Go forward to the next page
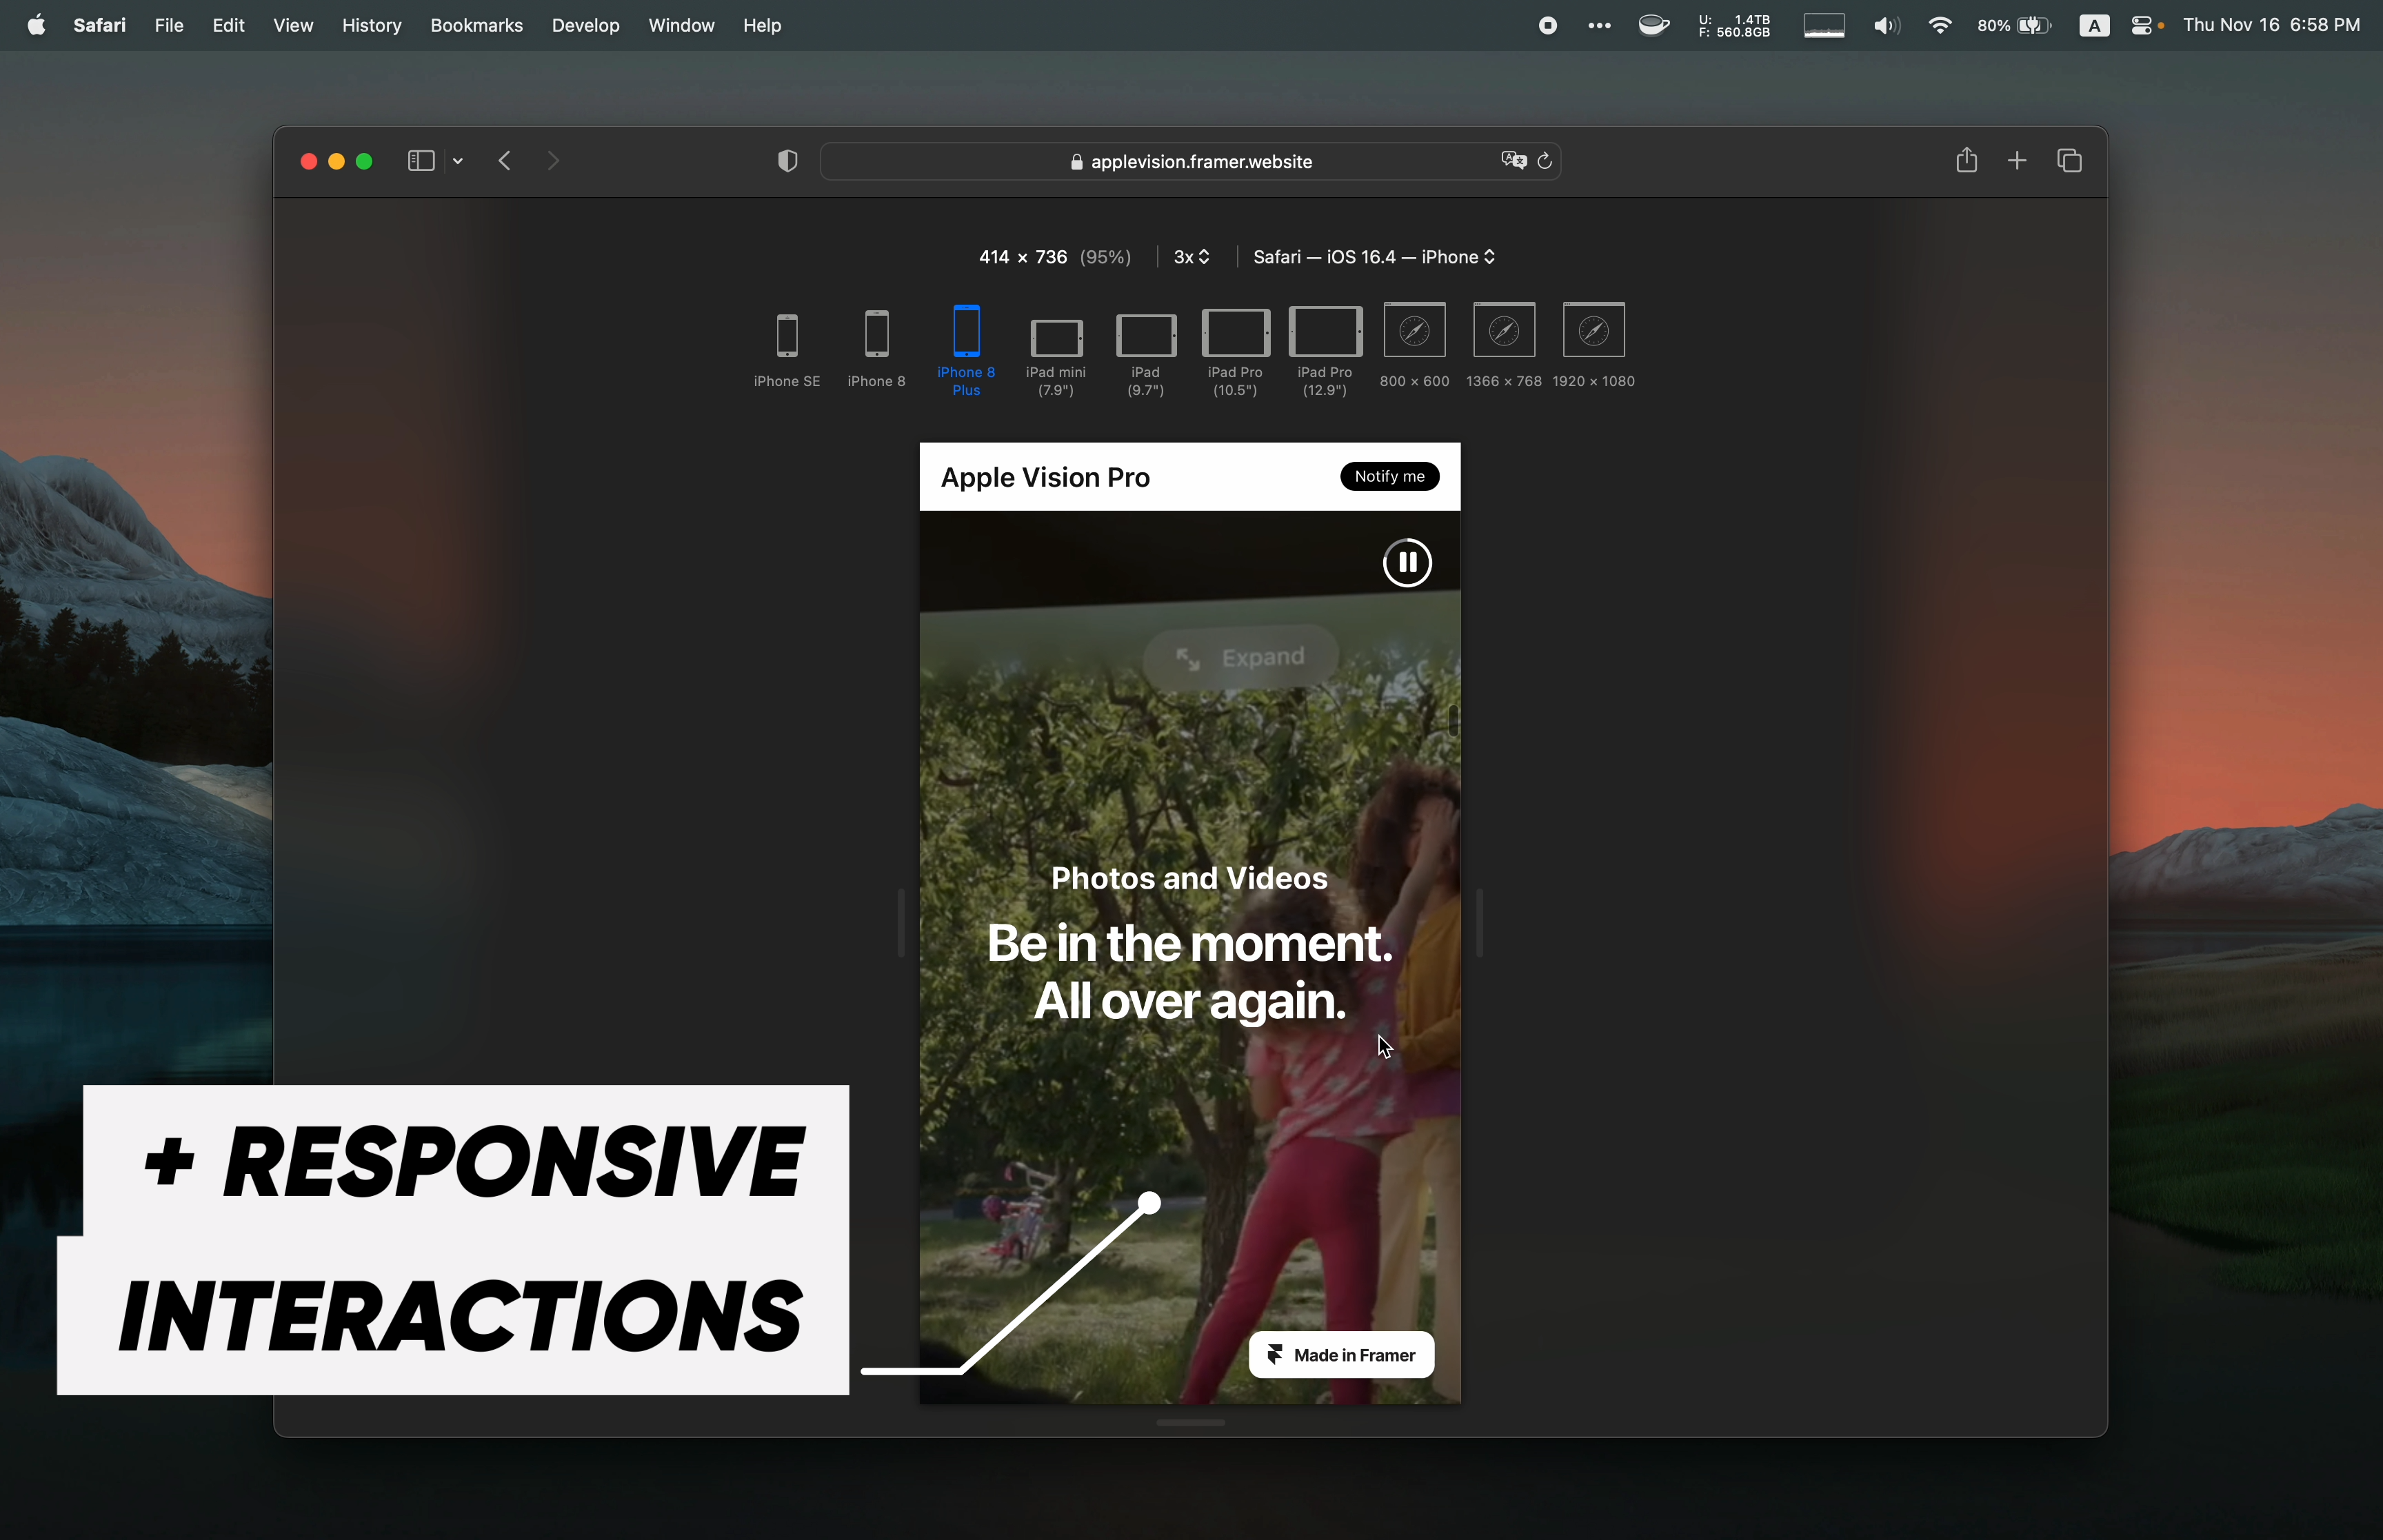The width and height of the screenshot is (2383, 1540). click(553, 161)
